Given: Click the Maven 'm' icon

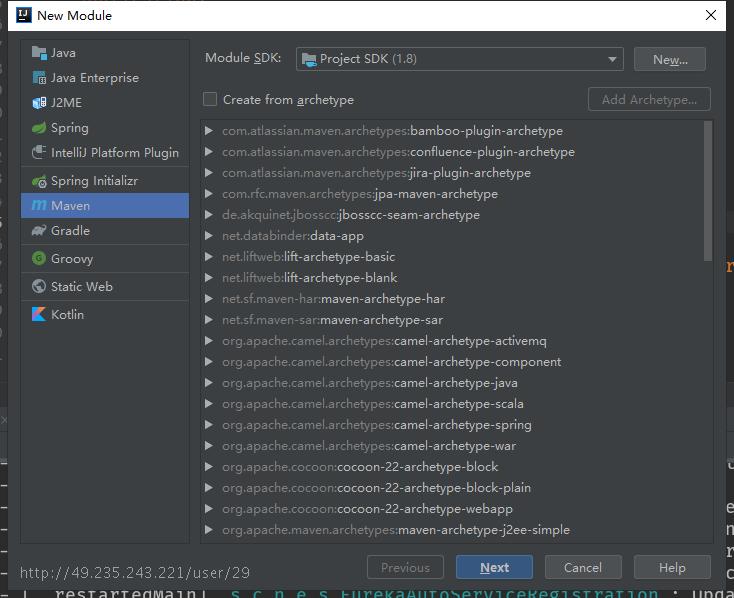Looking at the screenshot, I should 39,205.
